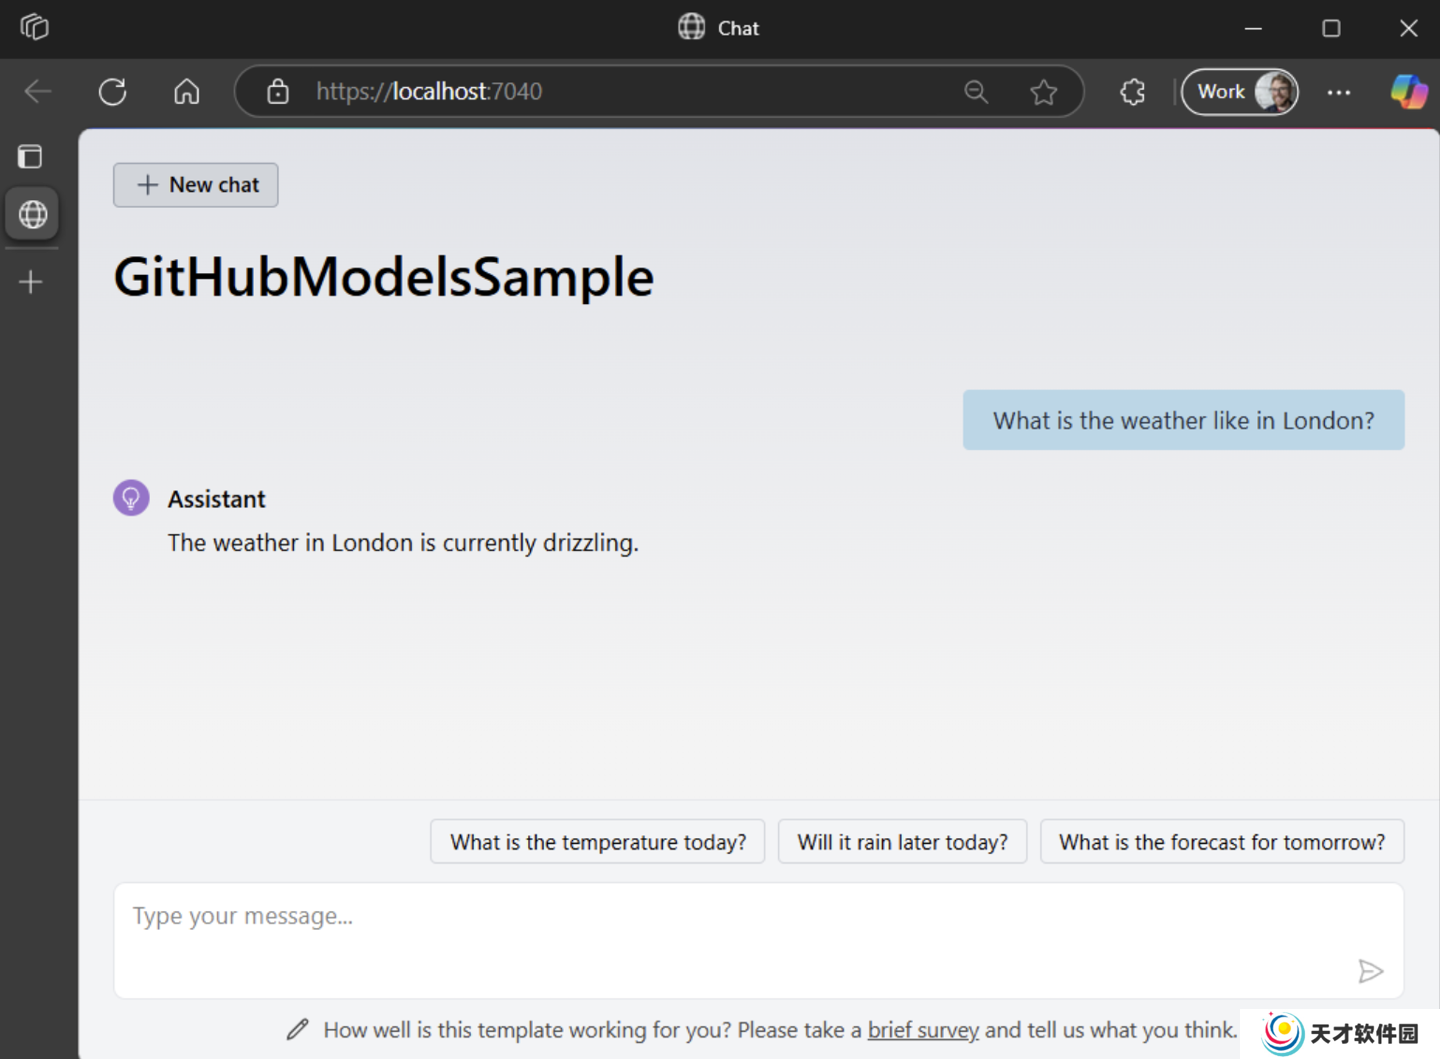Viewport: 1440px width, 1059px height.
Task: View site info via lock icon
Action: coord(278,92)
